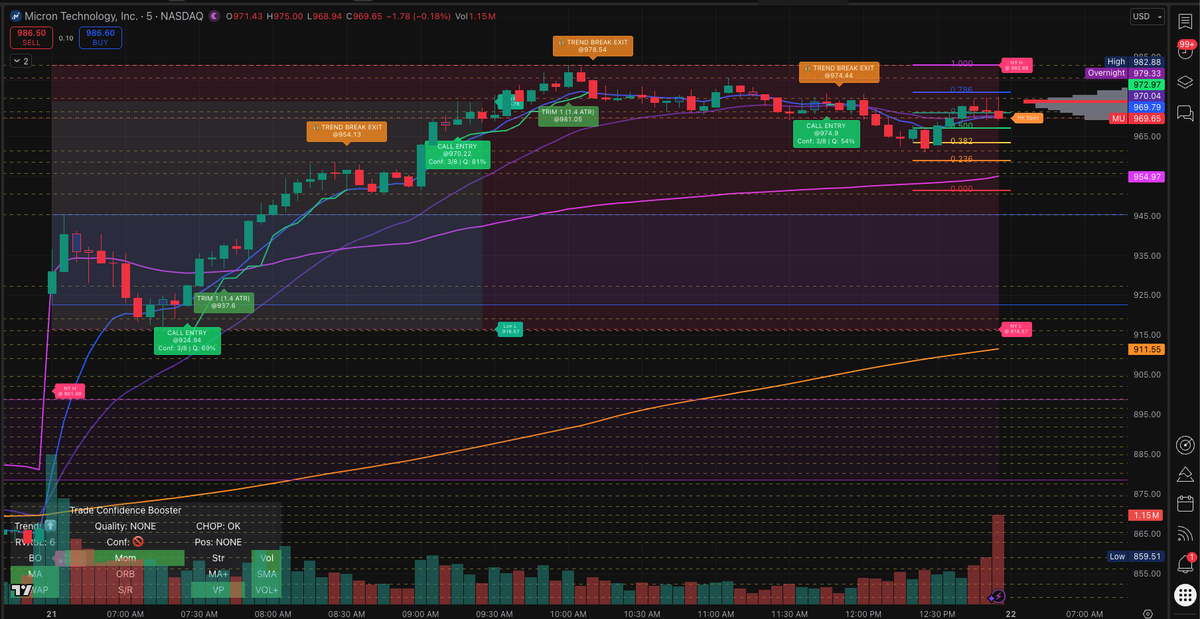The image size is (1200, 619).
Task: Click the S/R cell in confidence table
Action: [126, 590]
